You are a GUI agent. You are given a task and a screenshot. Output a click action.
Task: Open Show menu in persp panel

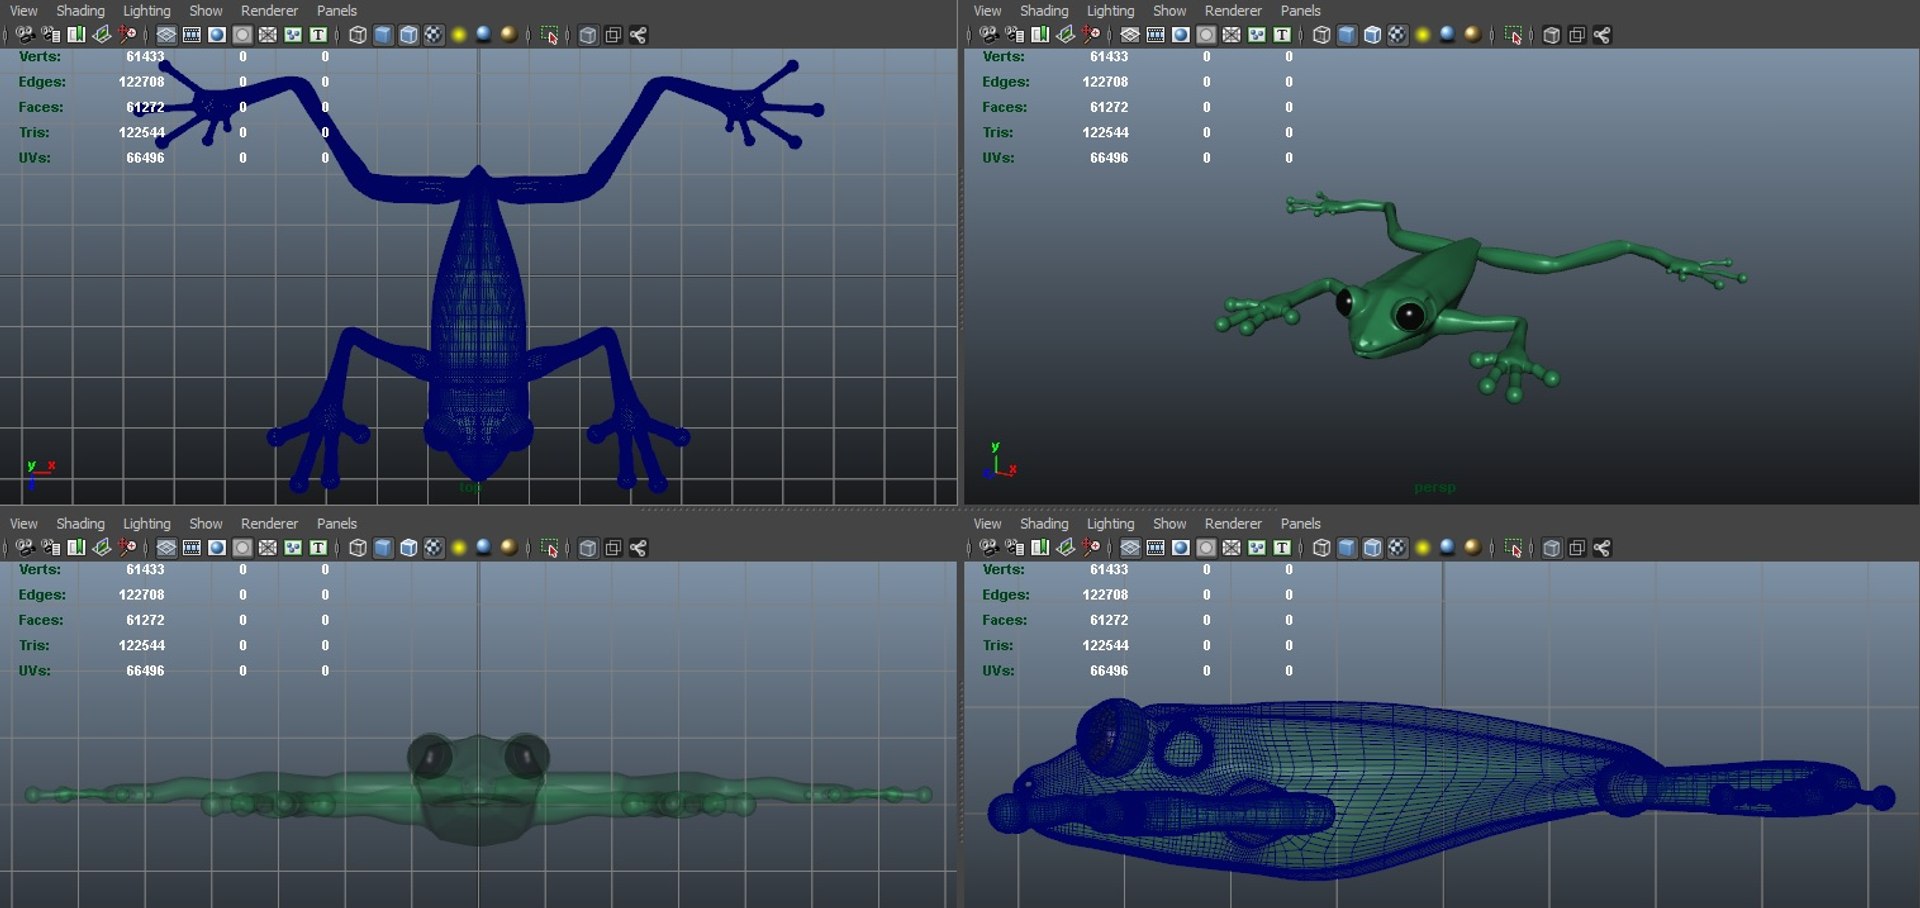1169,11
